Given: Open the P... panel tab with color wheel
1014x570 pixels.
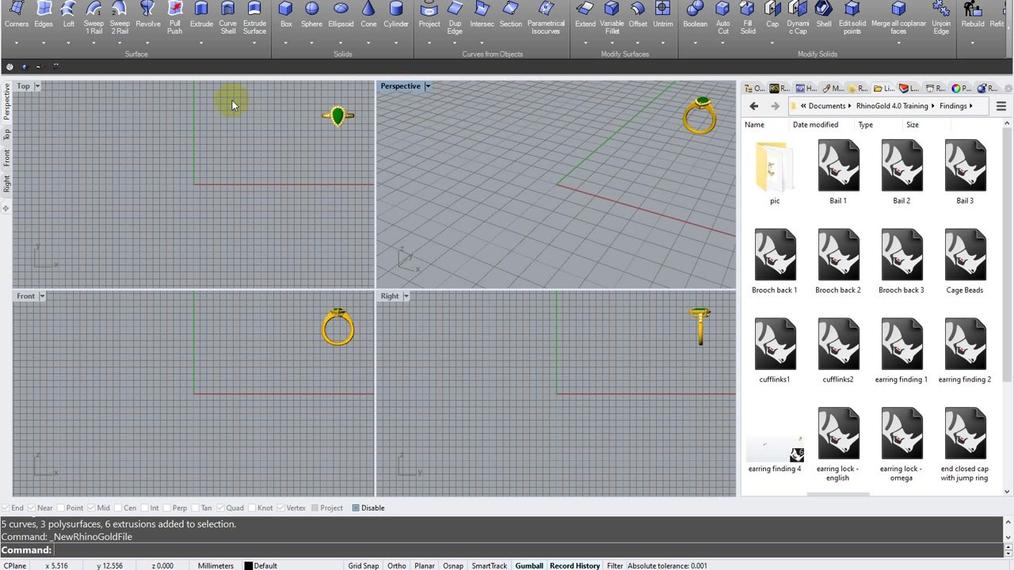Looking at the screenshot, I should point(961,88).
